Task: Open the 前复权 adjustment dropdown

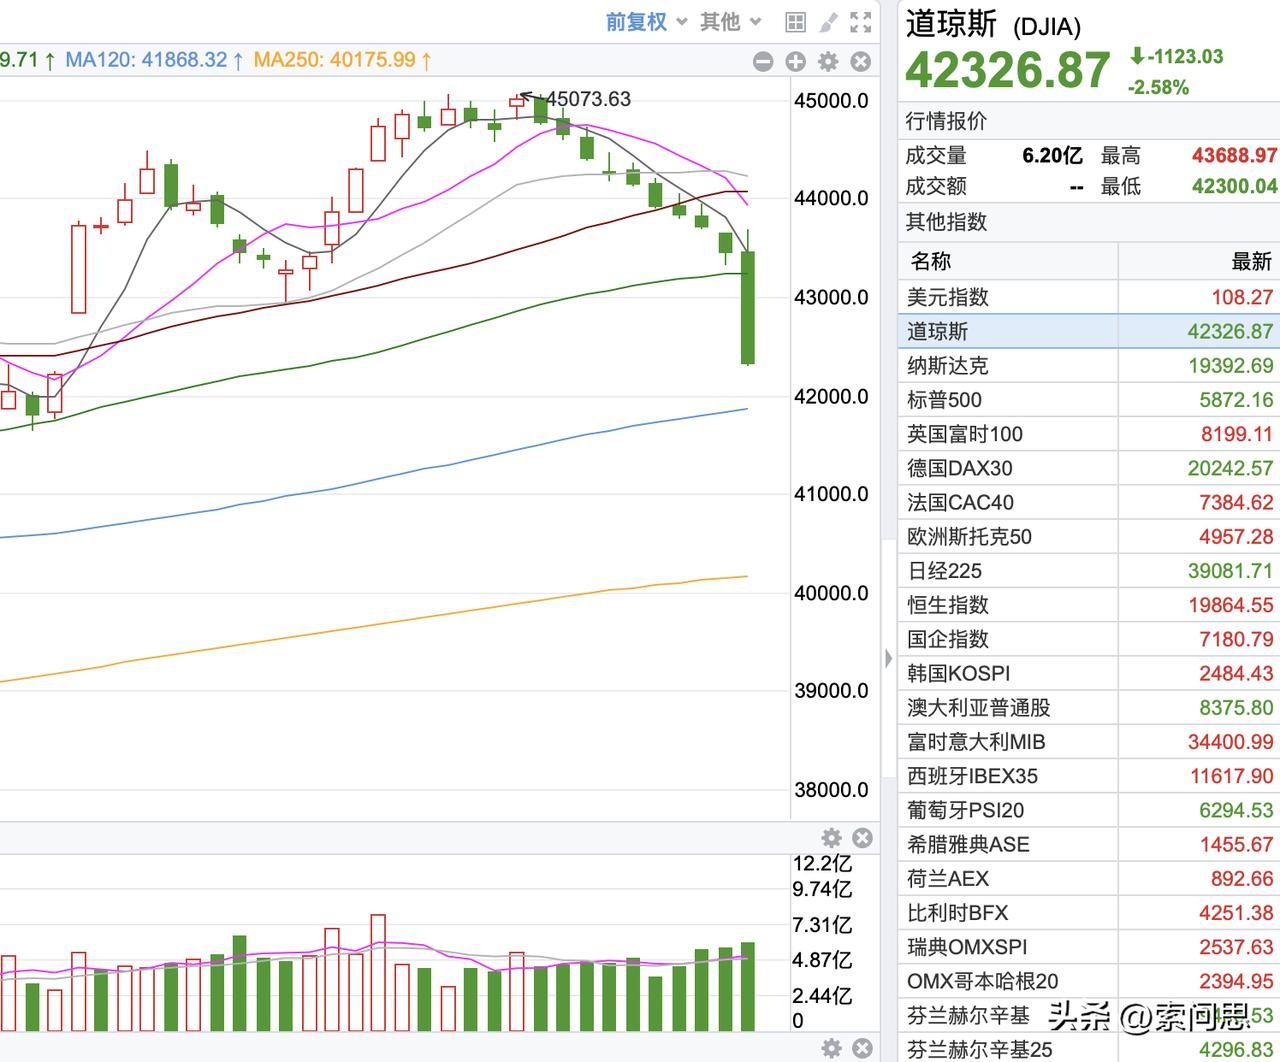Action: (x=646, y=22)
